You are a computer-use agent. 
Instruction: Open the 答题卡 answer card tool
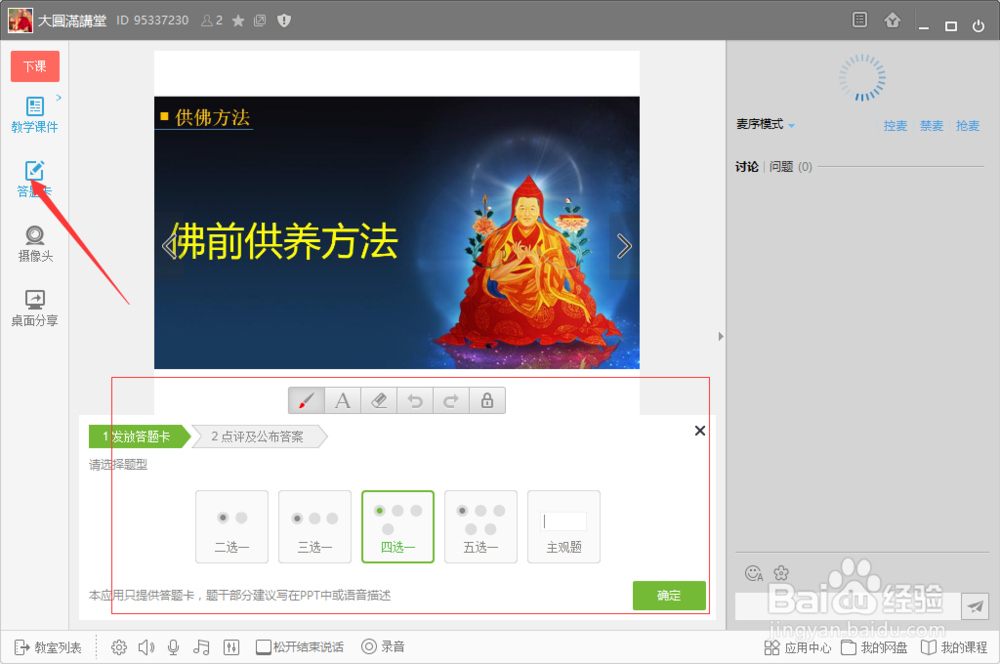point(34,179)
